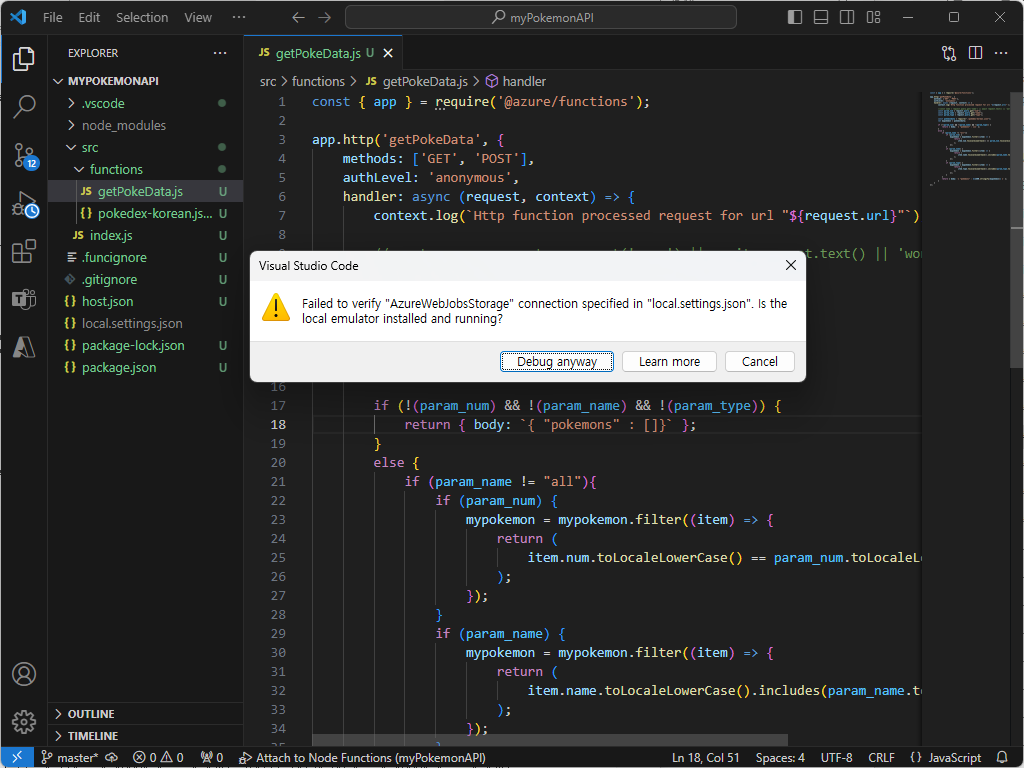The width and height of the screenshot is (1024, 768).
Task: Open index.js in the explorer
Action: (x=145, y=235)
